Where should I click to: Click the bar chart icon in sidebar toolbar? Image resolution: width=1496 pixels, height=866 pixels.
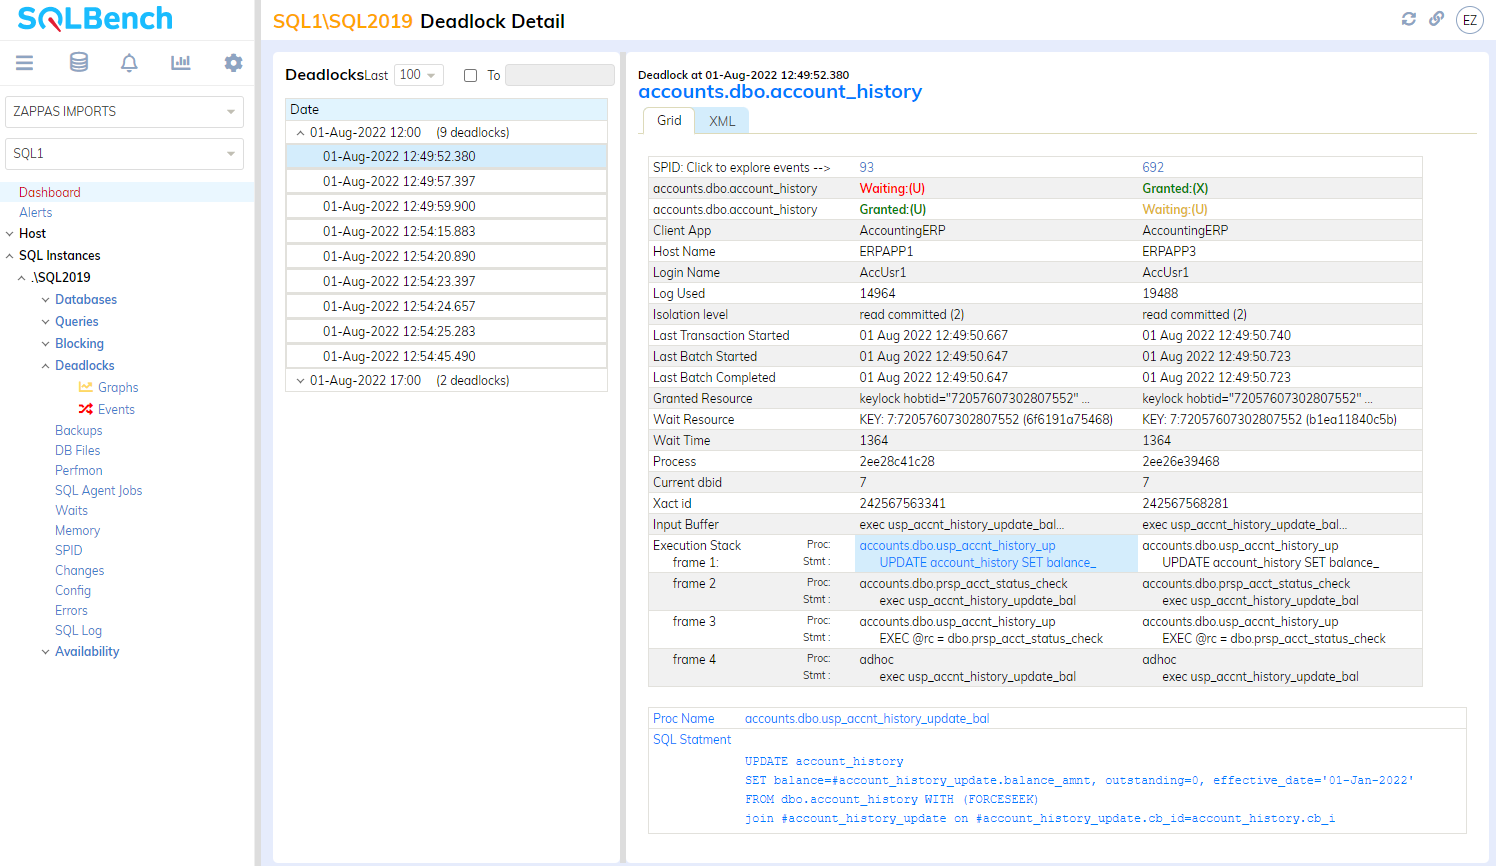181,63
